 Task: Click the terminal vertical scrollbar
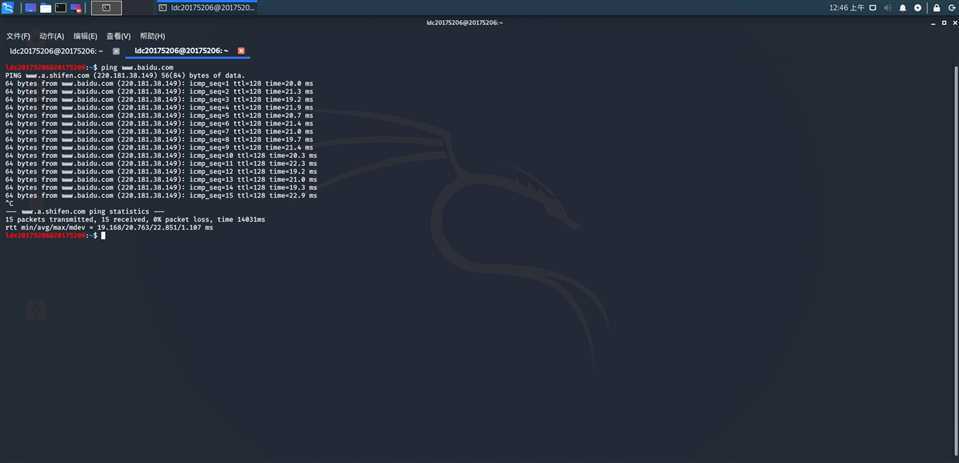(x=956, y=260)
